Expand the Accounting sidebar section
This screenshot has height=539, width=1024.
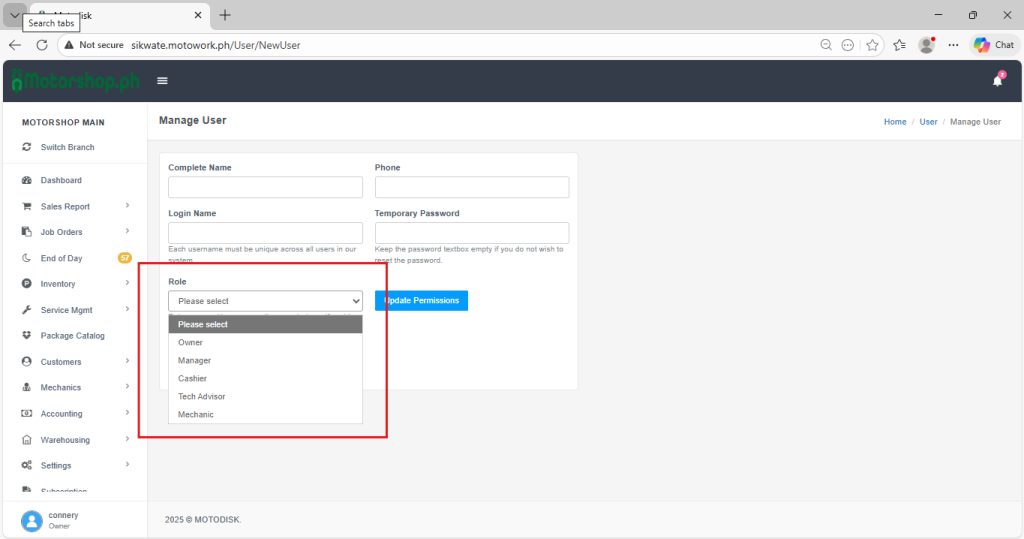point(127,413)
